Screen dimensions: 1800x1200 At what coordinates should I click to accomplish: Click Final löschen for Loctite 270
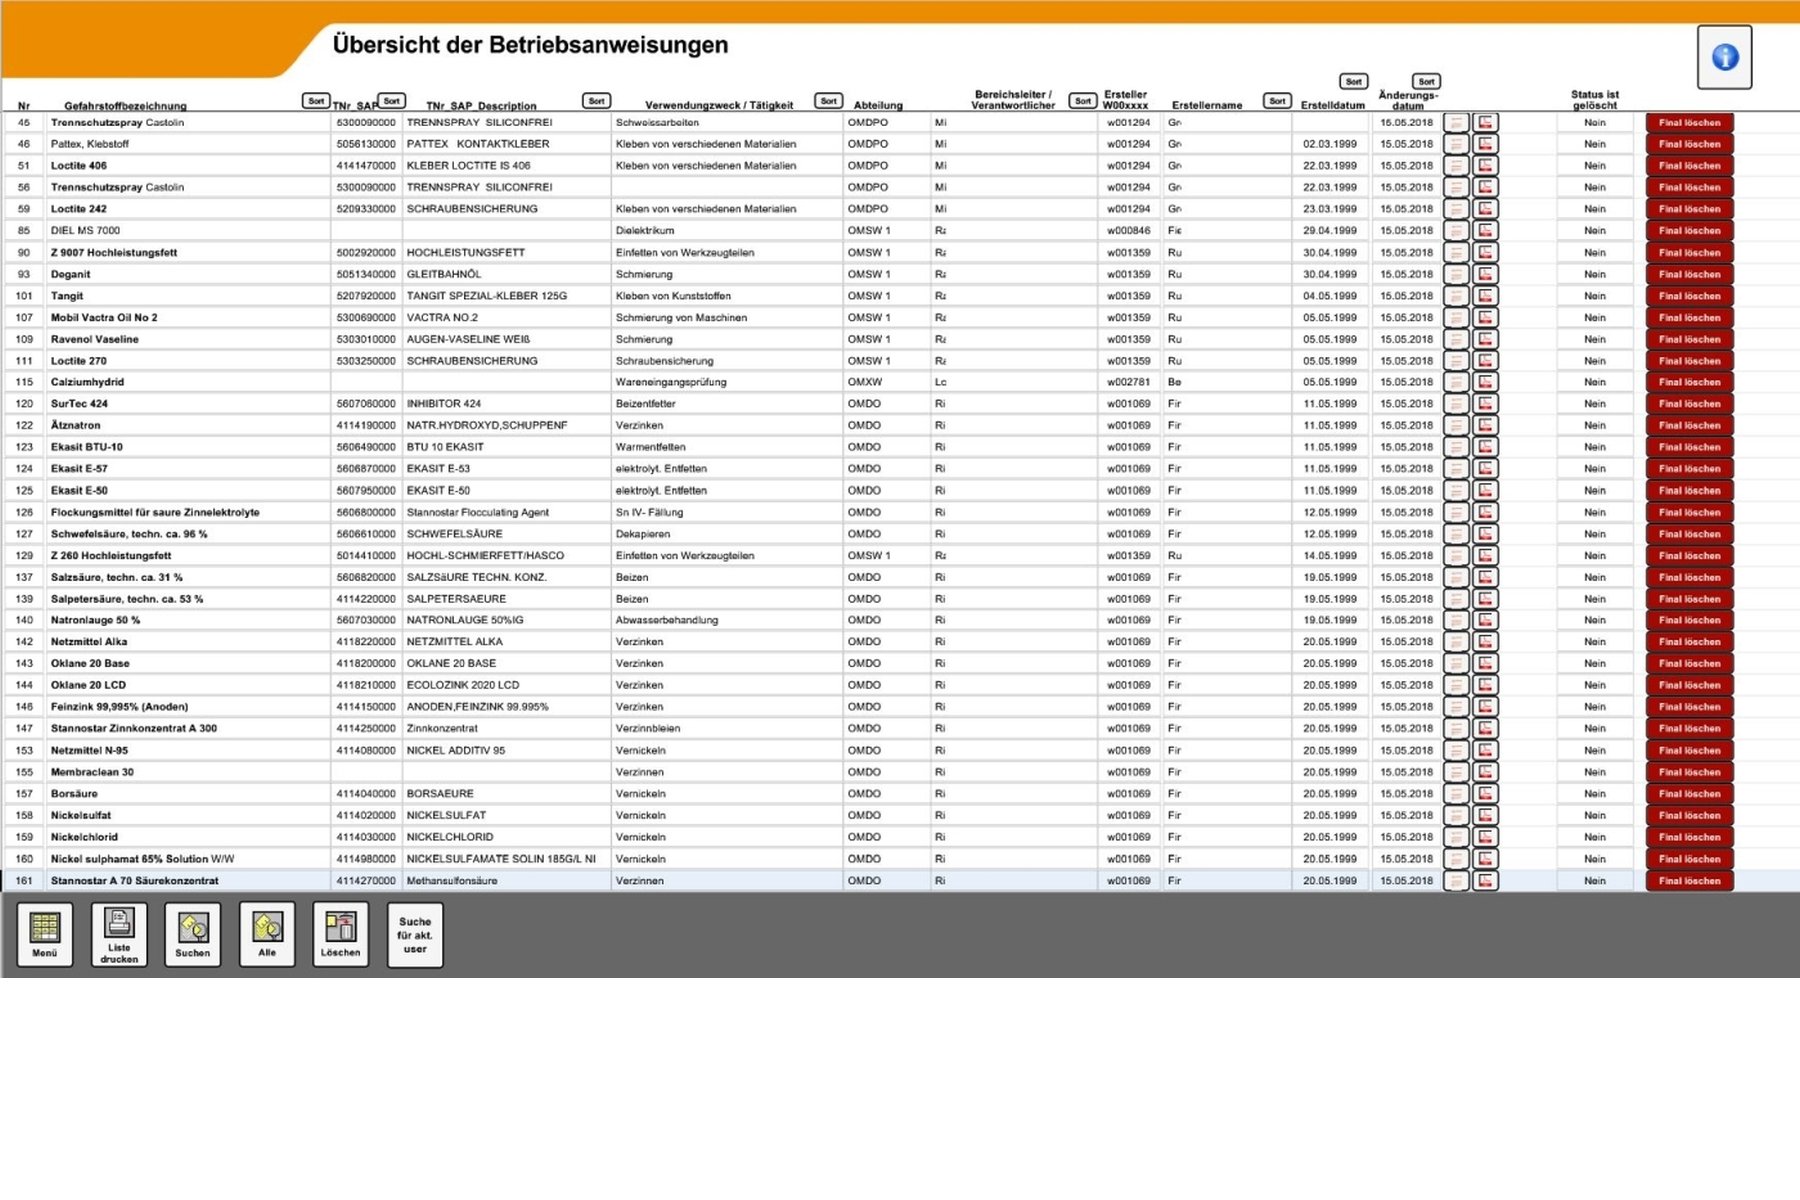click(1690, 361)
